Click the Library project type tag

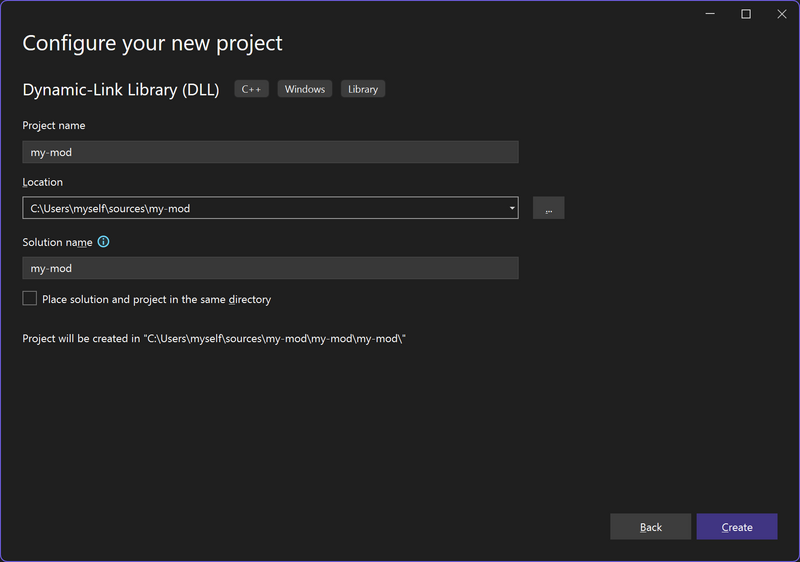pos(363,89)
